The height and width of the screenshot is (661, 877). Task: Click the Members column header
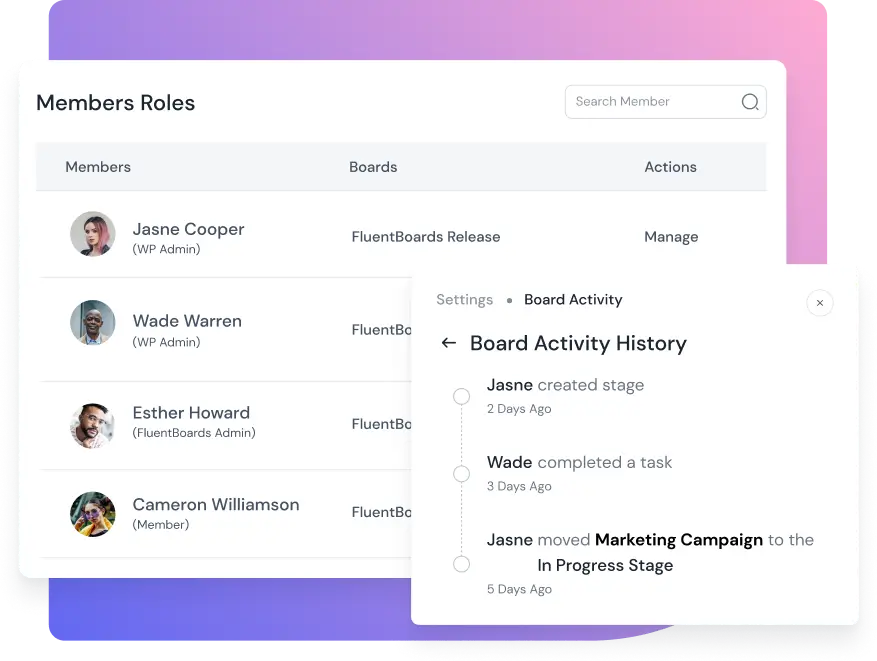pos(98,167)
